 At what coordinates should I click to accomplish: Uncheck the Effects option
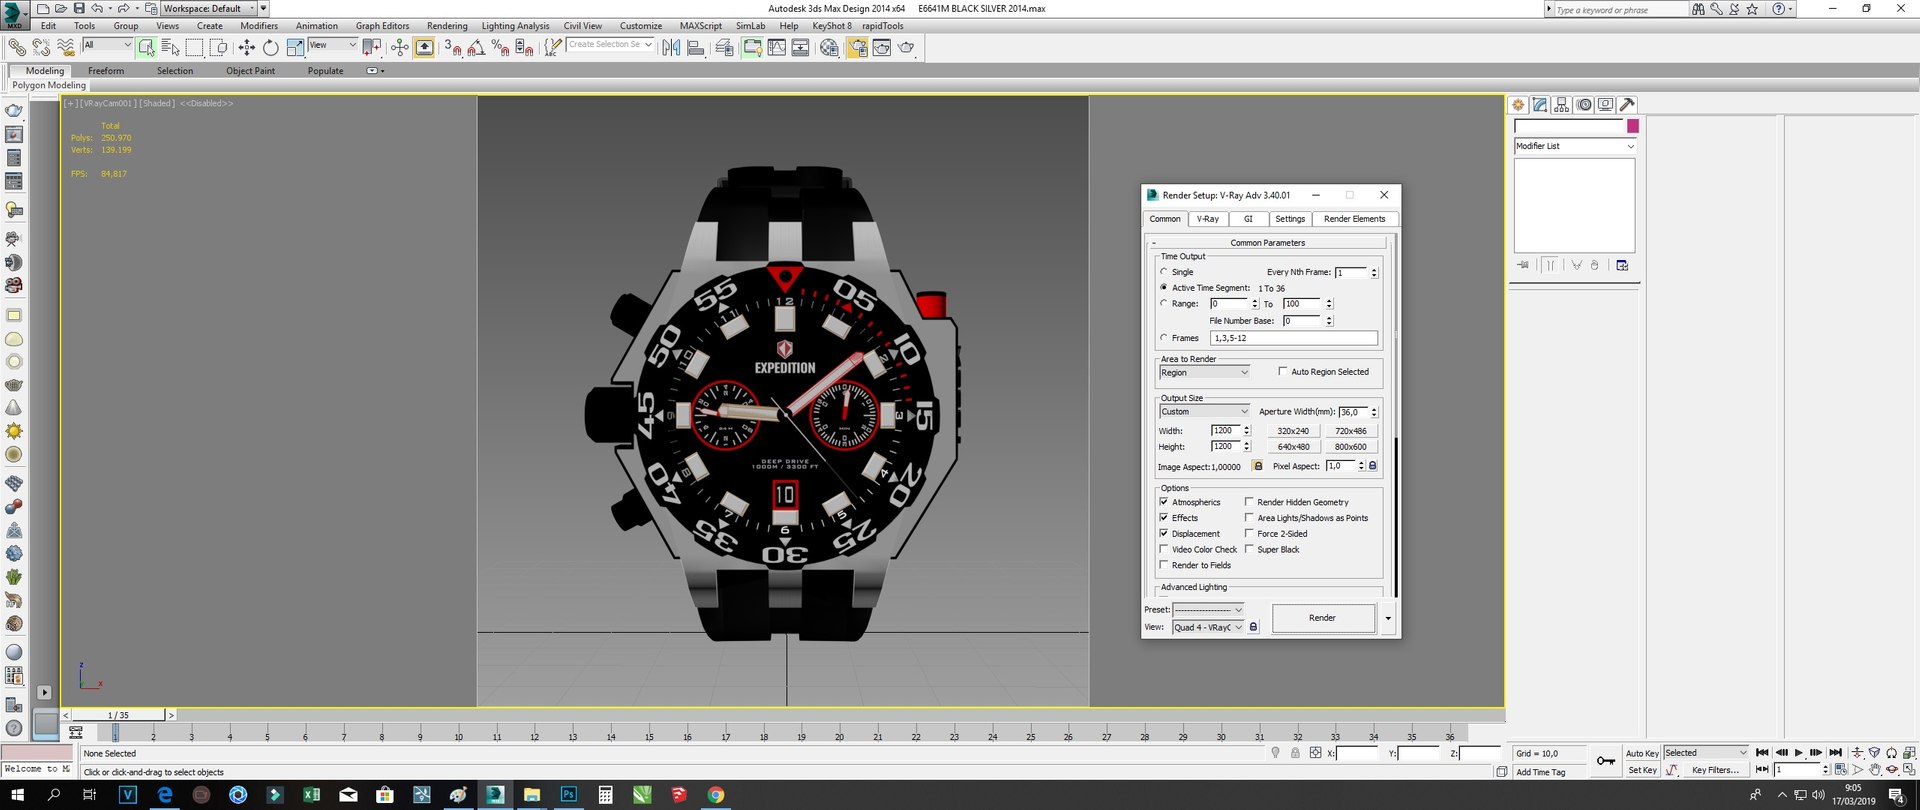point(1164,518)
